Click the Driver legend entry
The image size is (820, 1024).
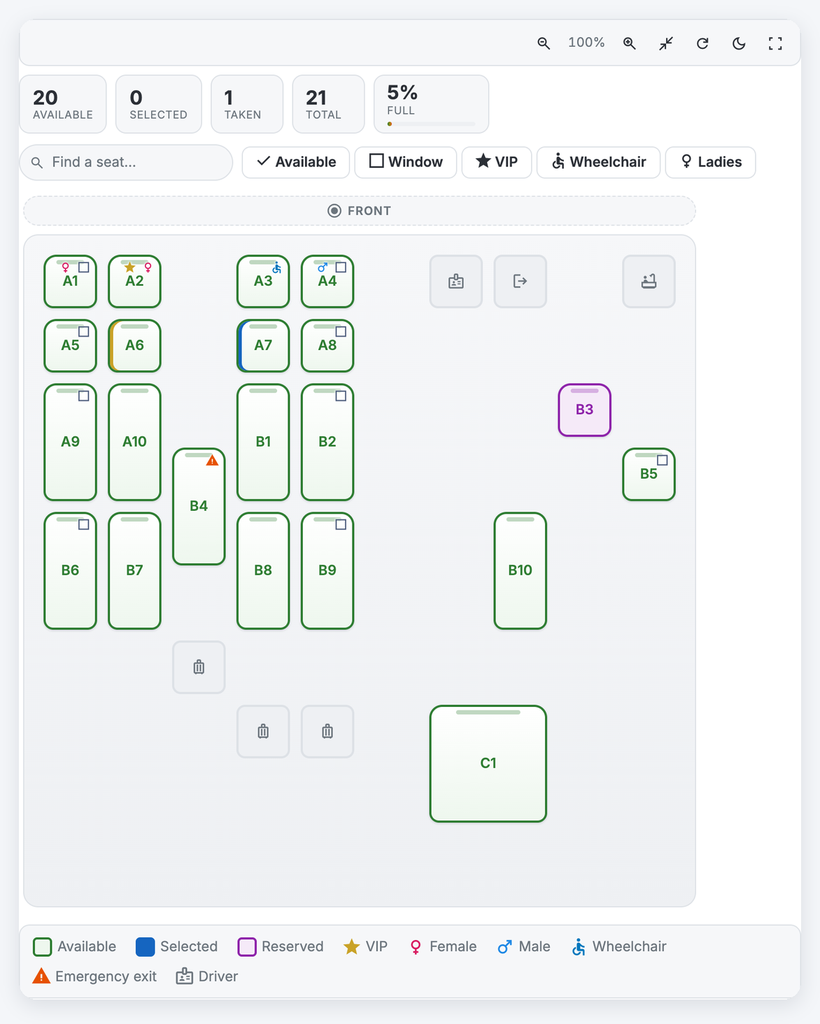pyautogui.click(x=207, y=976)
